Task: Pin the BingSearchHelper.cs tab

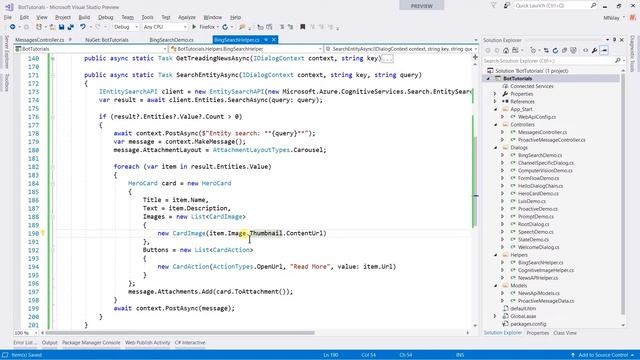Action: (x=266, y=40)
